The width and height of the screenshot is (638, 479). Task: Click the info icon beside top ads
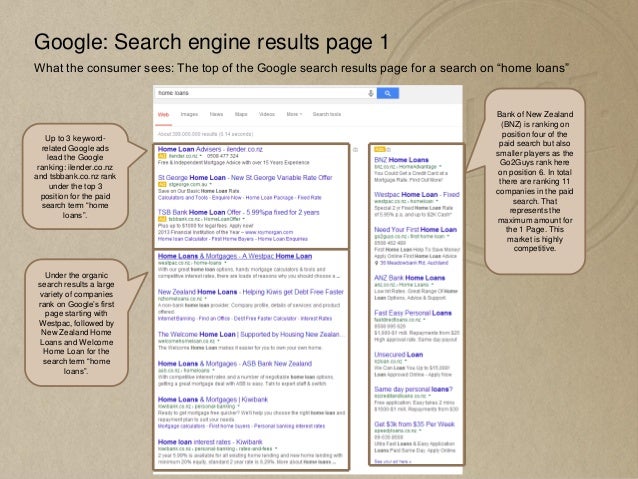[x=355, y=150]
